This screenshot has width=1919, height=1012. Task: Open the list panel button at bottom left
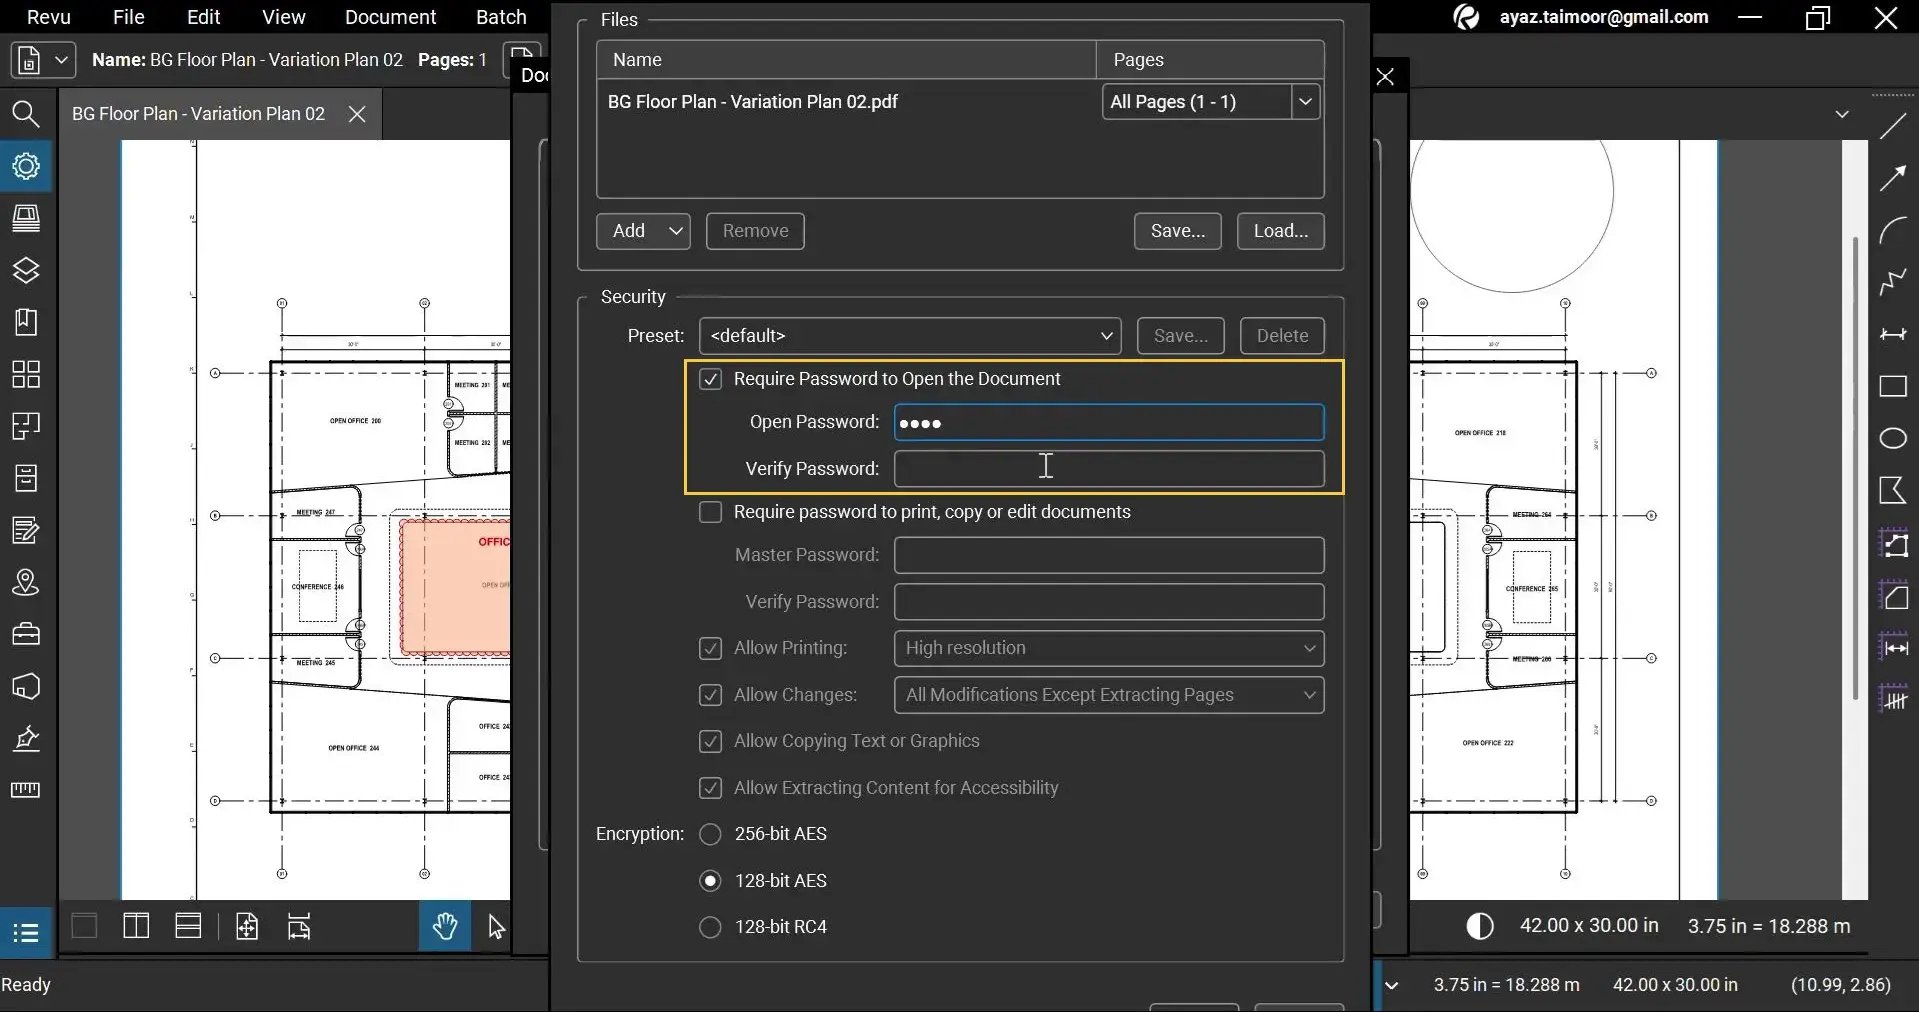click(x=26, y=933)
